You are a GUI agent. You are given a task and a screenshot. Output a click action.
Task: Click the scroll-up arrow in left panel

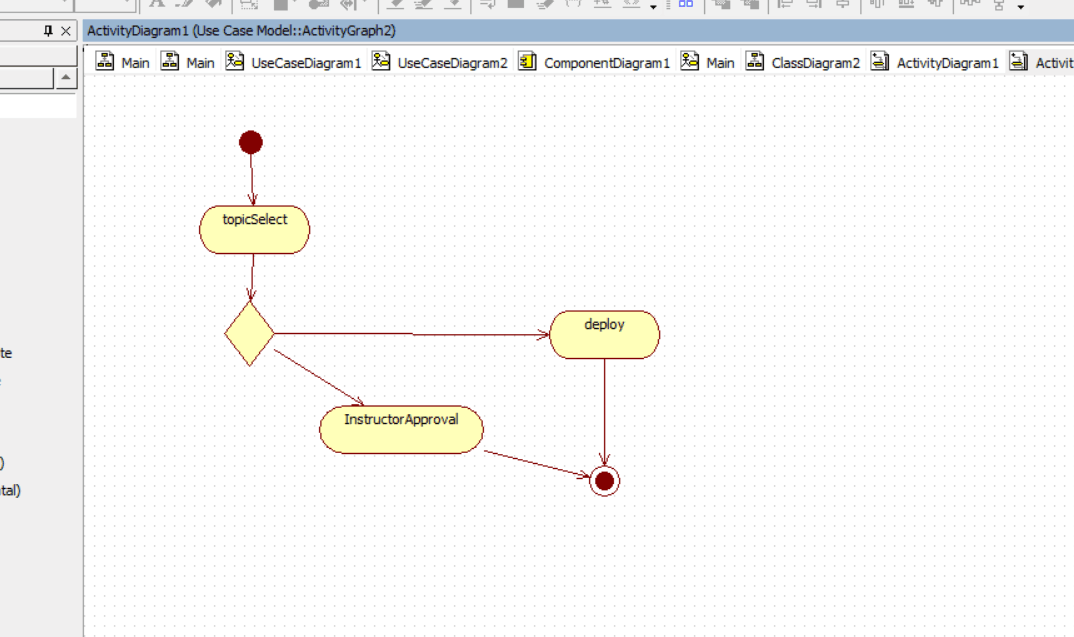(x=66, y=77)
